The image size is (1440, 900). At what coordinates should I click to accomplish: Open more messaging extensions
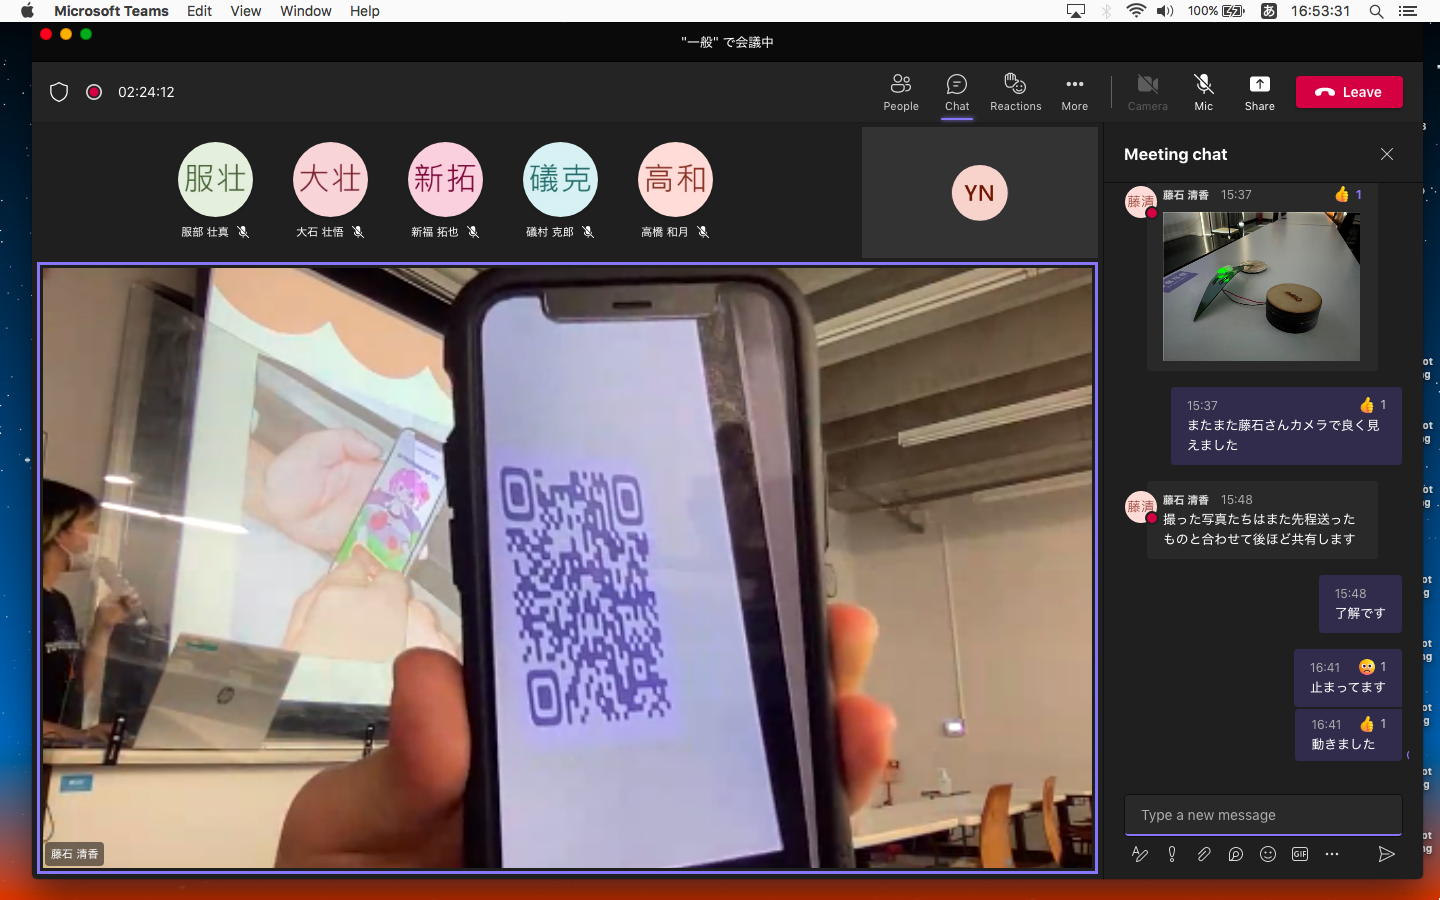coord(1332,854)
